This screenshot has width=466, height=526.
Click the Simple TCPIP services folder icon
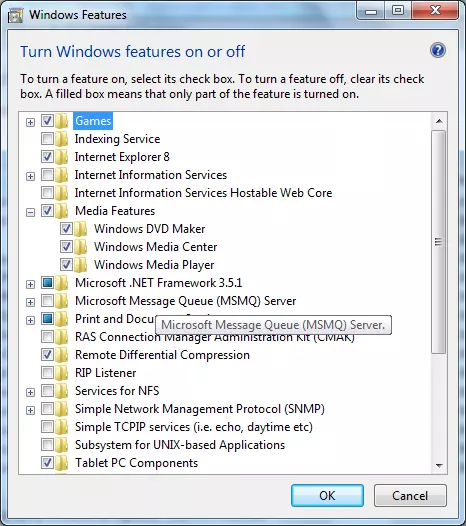click(61, 427)
